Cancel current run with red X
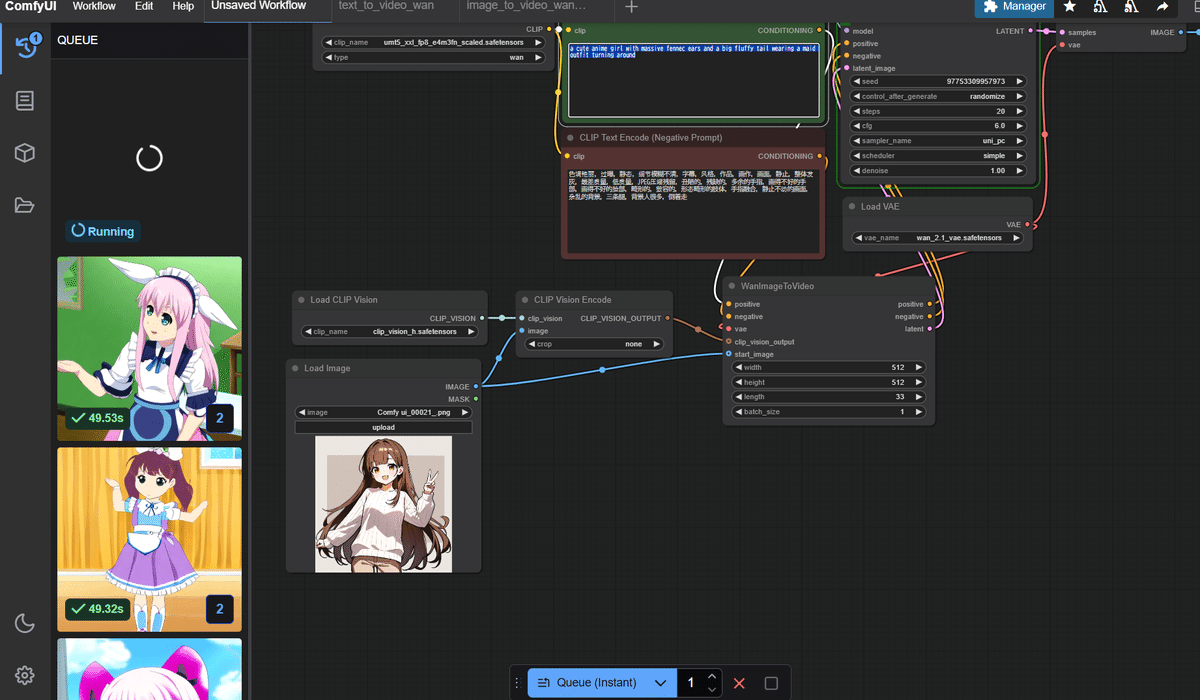Image resolution: width=1200 pixels, height=700 pixels. (739, 683)
